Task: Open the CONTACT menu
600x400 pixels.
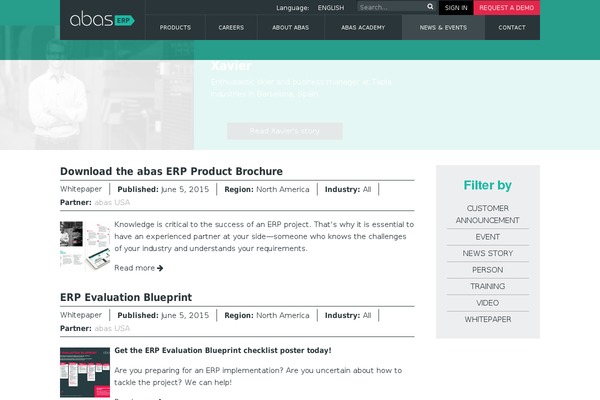Action: coord(512,28)
